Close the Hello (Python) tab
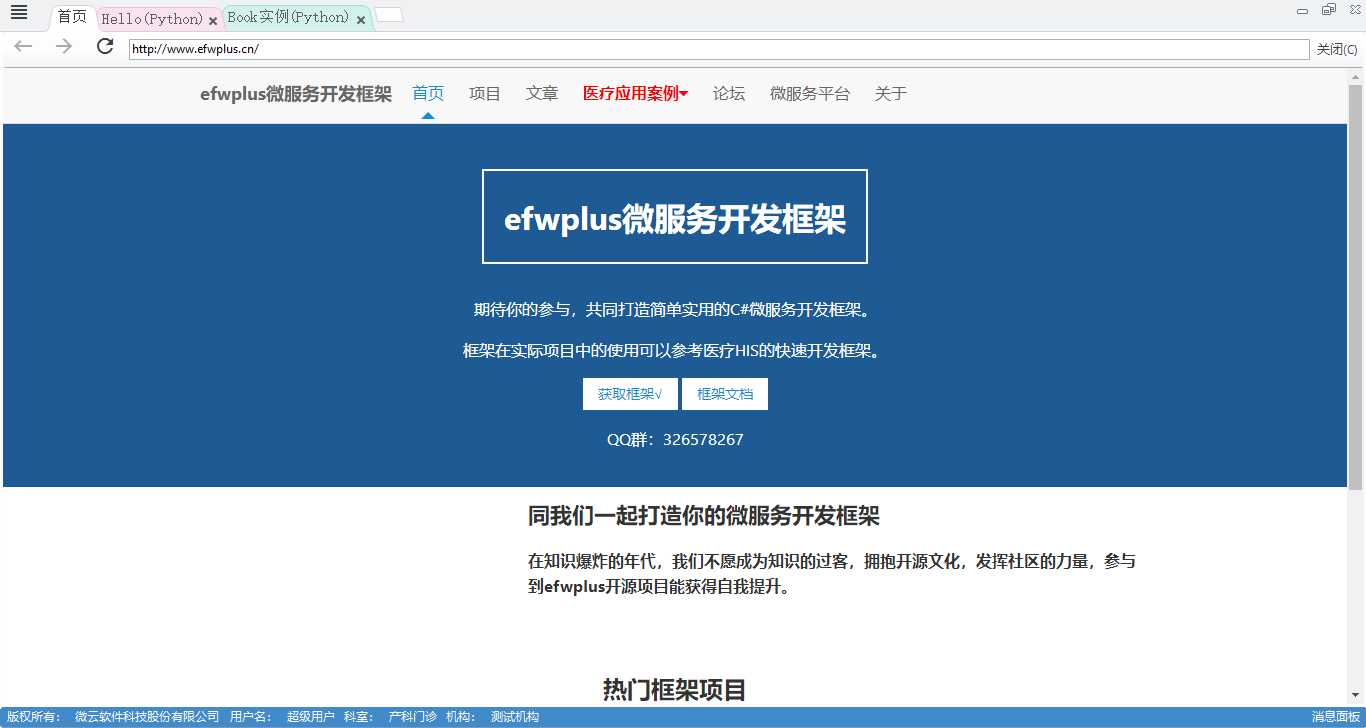The height and width of the screenshot is (728, 1366). (211, 17)
